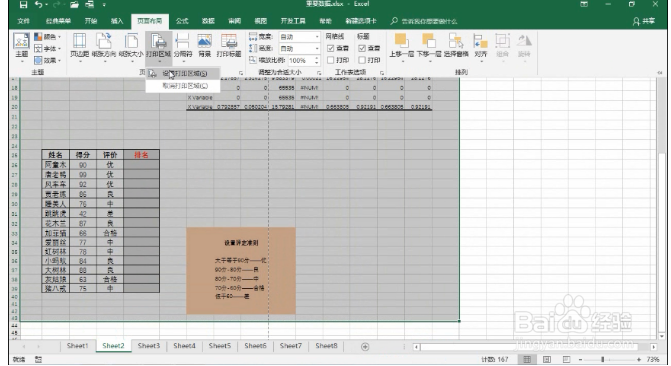Click the zoom slider handle

(603, 360)
